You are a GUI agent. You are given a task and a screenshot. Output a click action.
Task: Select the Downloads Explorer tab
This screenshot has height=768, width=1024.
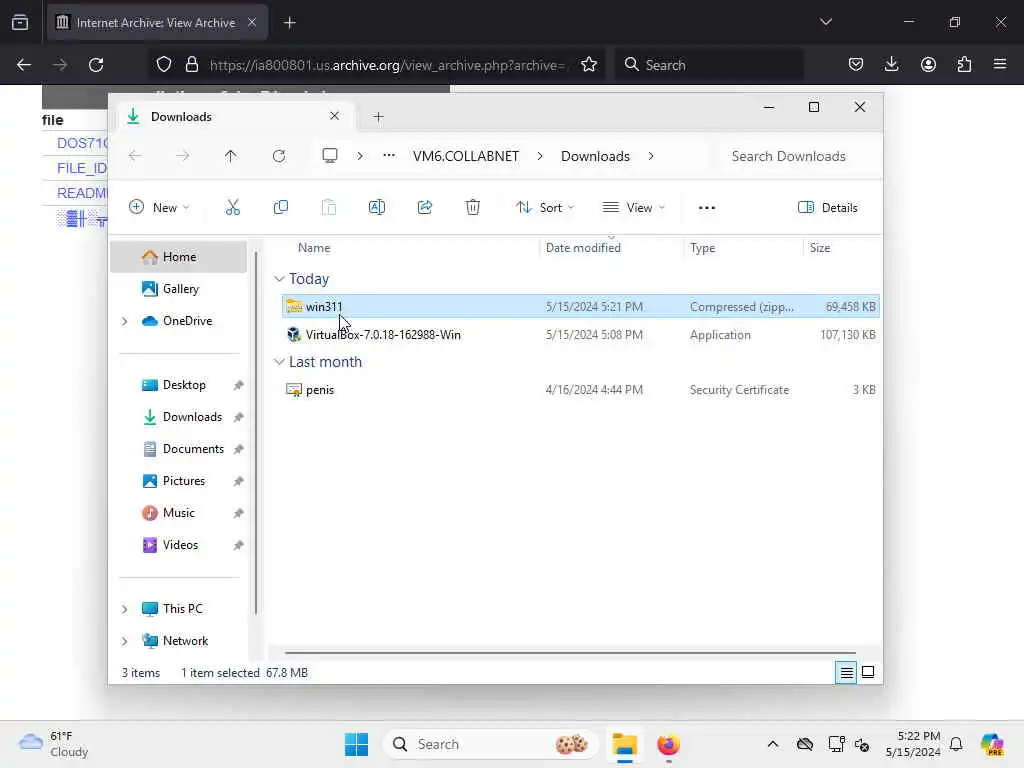coord(236,117)
